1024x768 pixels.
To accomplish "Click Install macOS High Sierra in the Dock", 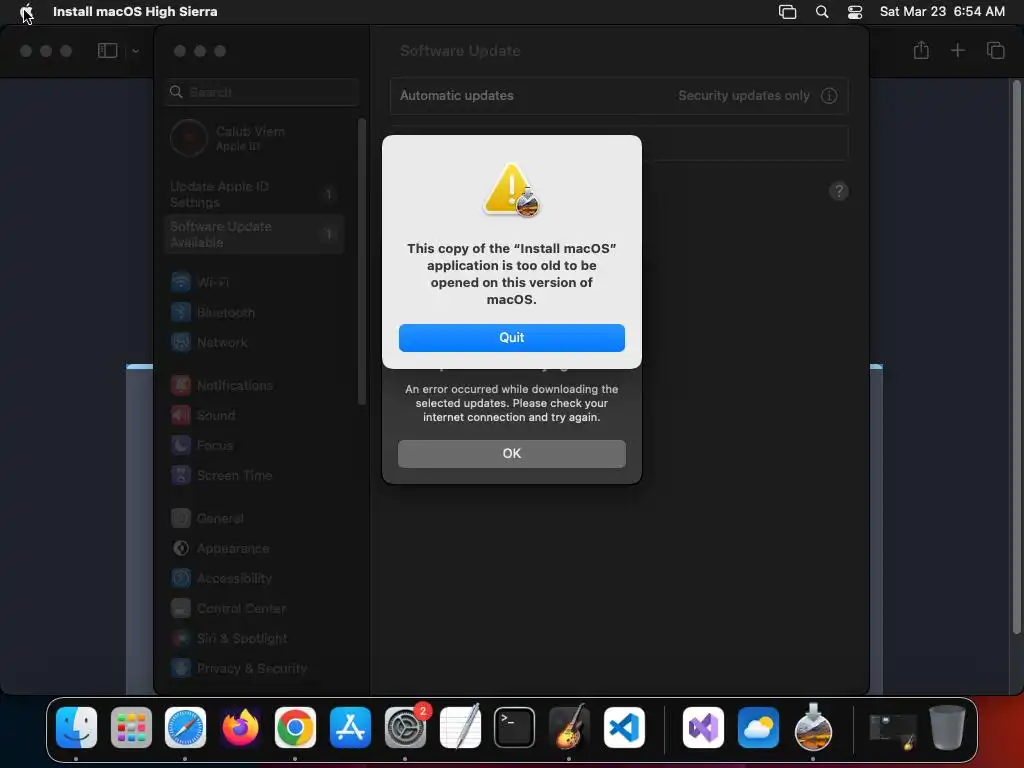I will pos(813,728).
